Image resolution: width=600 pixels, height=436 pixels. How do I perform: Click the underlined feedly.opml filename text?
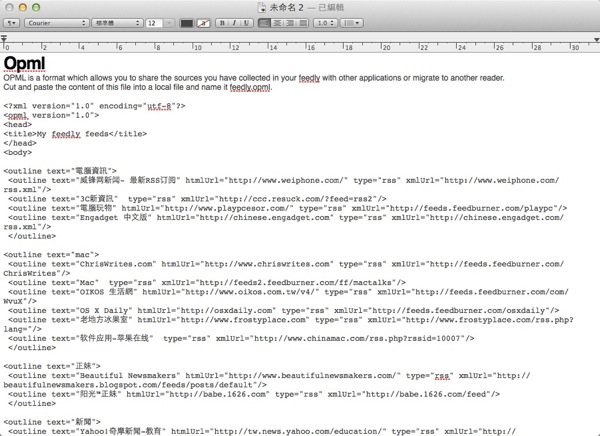coord(250,87)
